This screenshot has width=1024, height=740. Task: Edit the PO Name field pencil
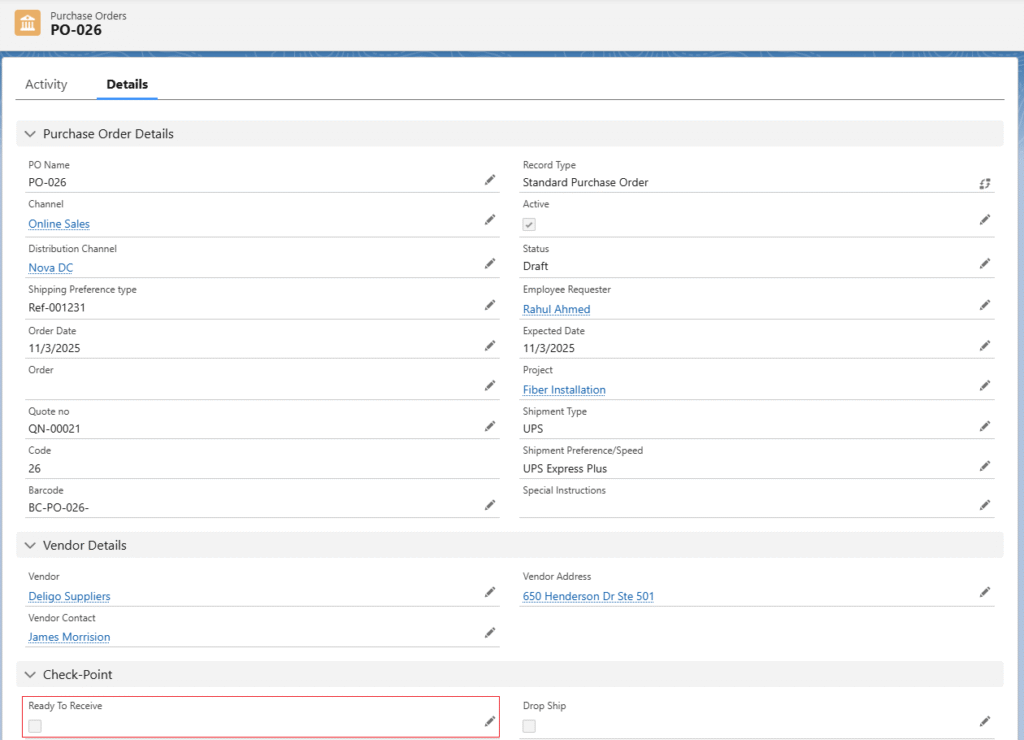490,180
